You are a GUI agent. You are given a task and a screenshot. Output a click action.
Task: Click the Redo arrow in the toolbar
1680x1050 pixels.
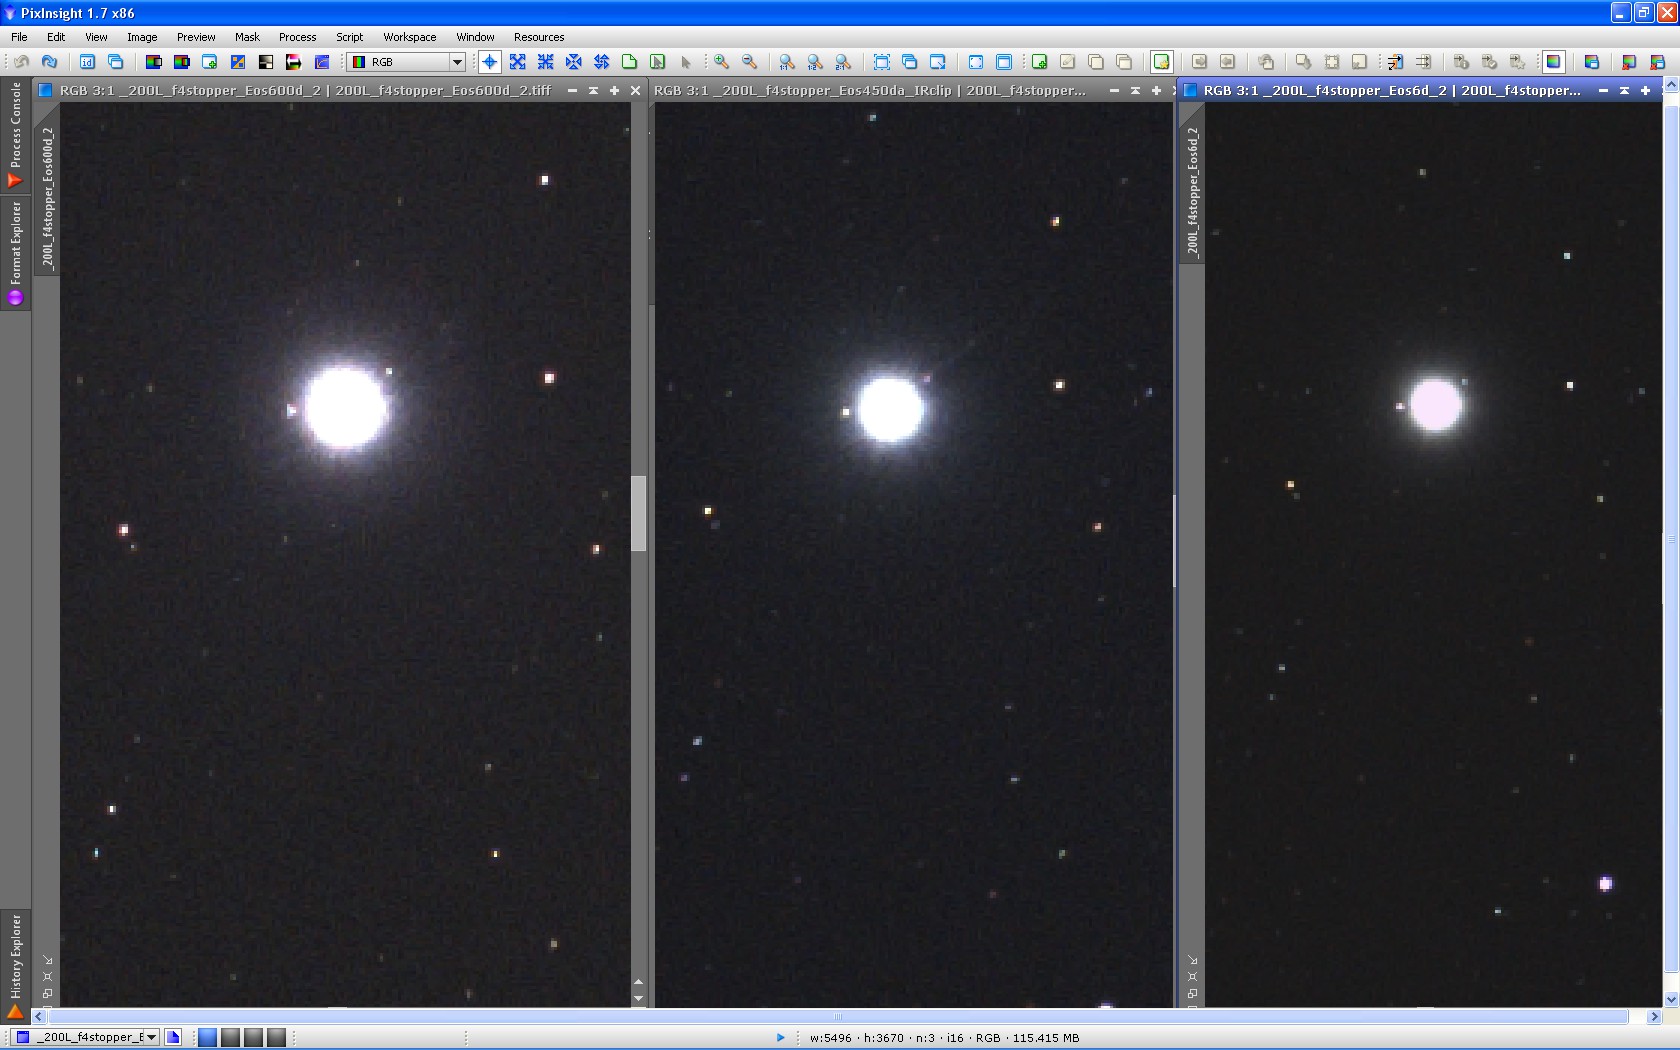[x=49, y=62]
